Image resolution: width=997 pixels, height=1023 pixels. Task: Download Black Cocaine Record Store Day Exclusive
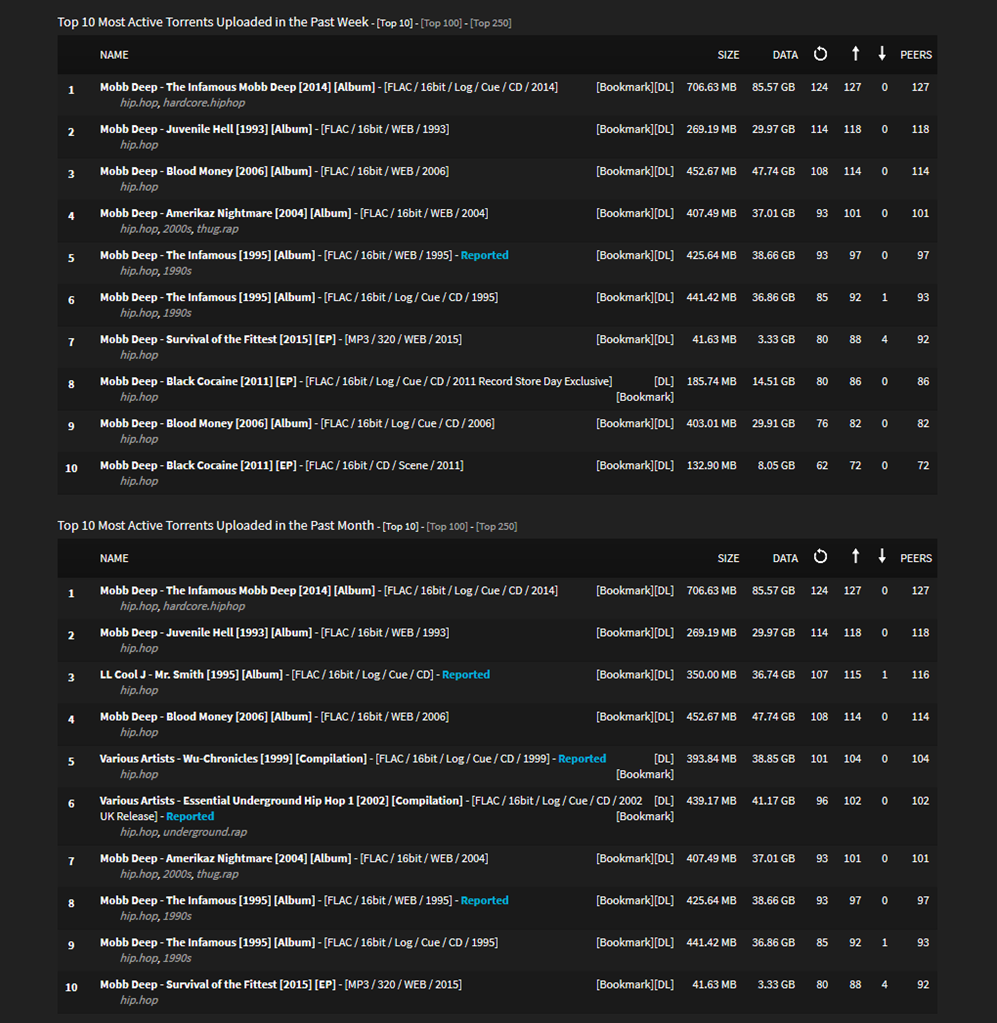664,382
